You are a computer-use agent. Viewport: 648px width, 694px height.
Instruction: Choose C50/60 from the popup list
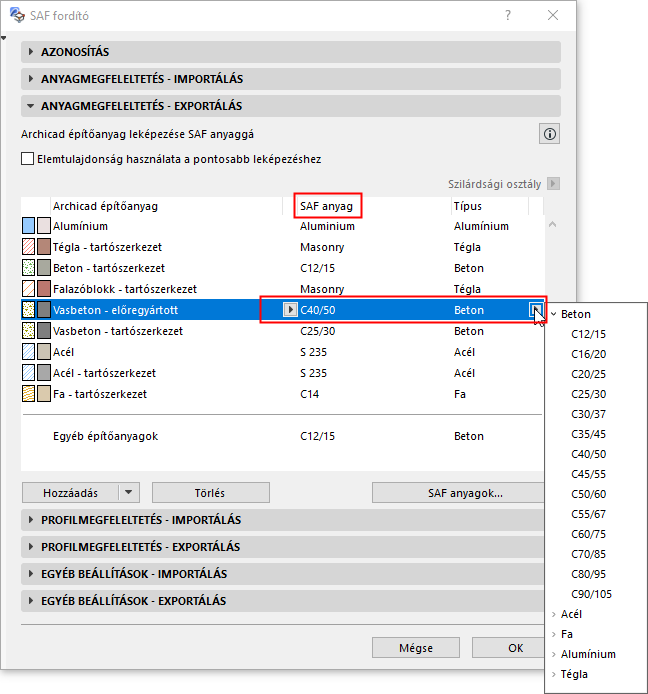(x=588, y=494)
